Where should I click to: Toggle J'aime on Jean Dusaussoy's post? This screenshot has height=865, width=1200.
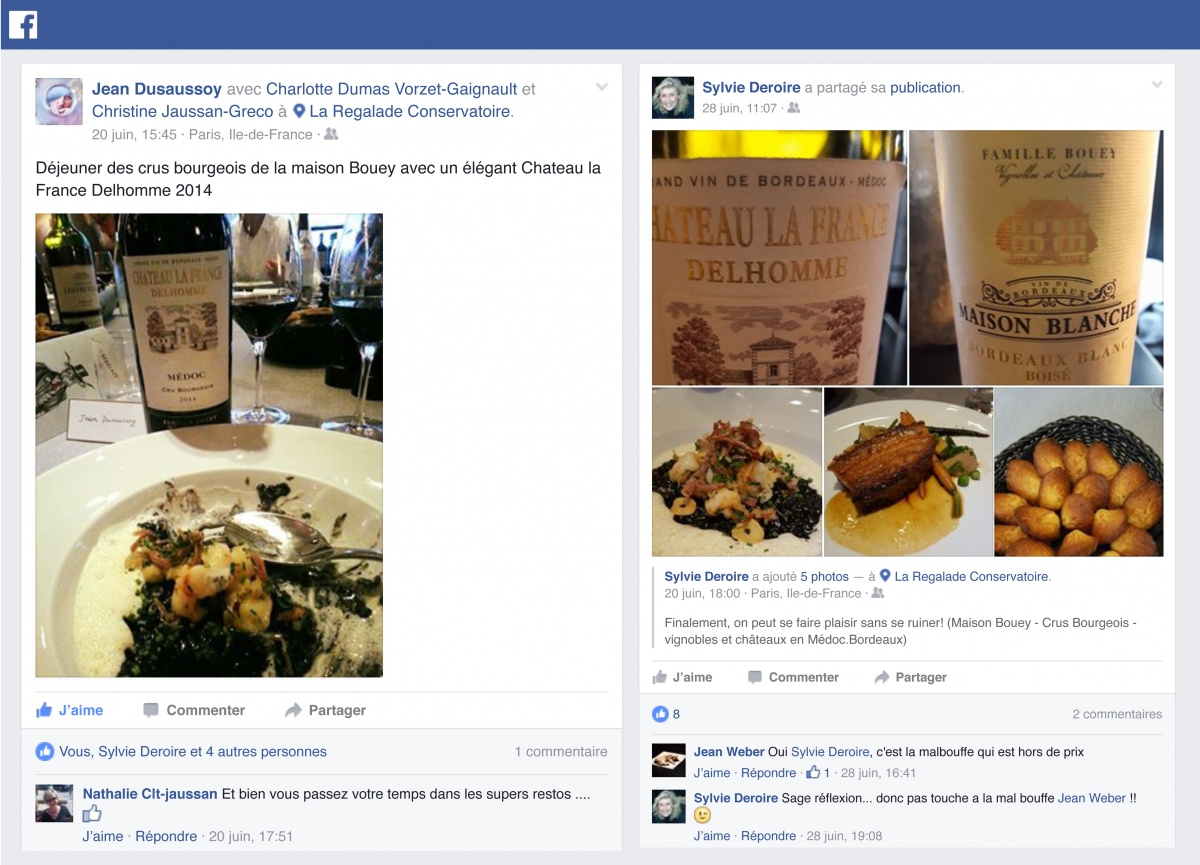pos(70,710)
